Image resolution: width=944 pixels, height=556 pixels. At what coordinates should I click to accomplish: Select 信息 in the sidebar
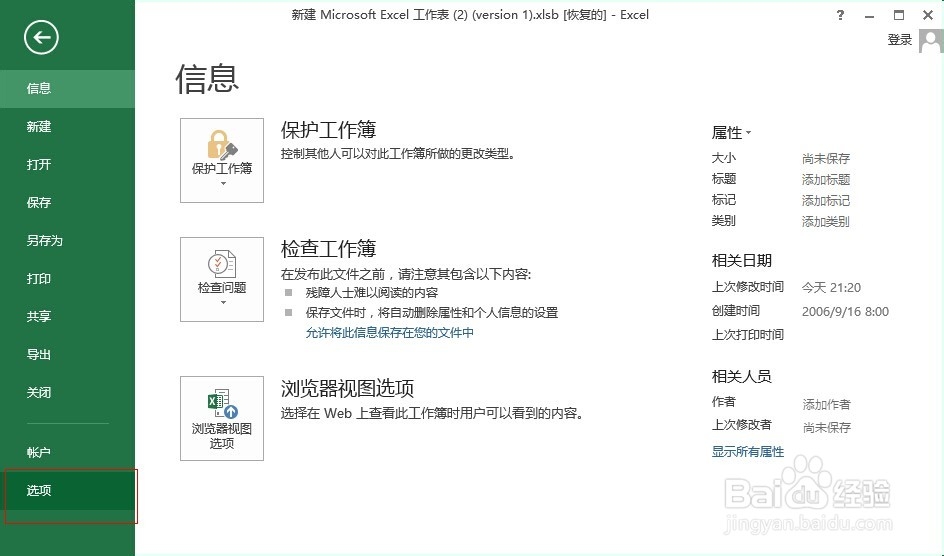point(67,88)
